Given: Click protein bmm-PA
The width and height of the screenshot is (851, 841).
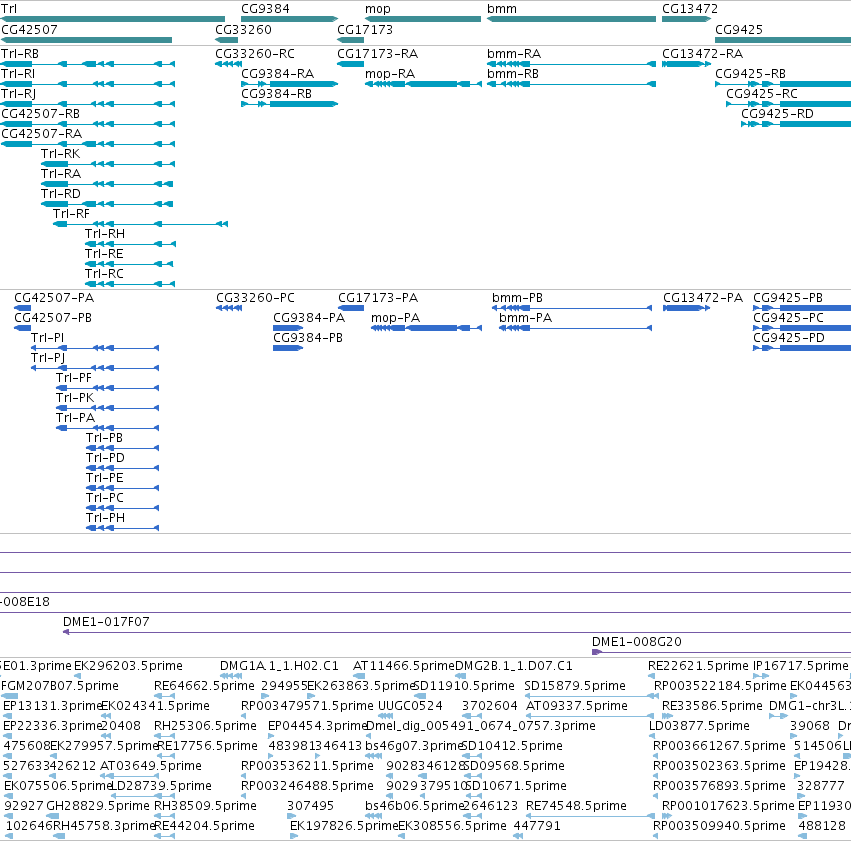Looking at the screenshot, I should (x=575, y=328).
